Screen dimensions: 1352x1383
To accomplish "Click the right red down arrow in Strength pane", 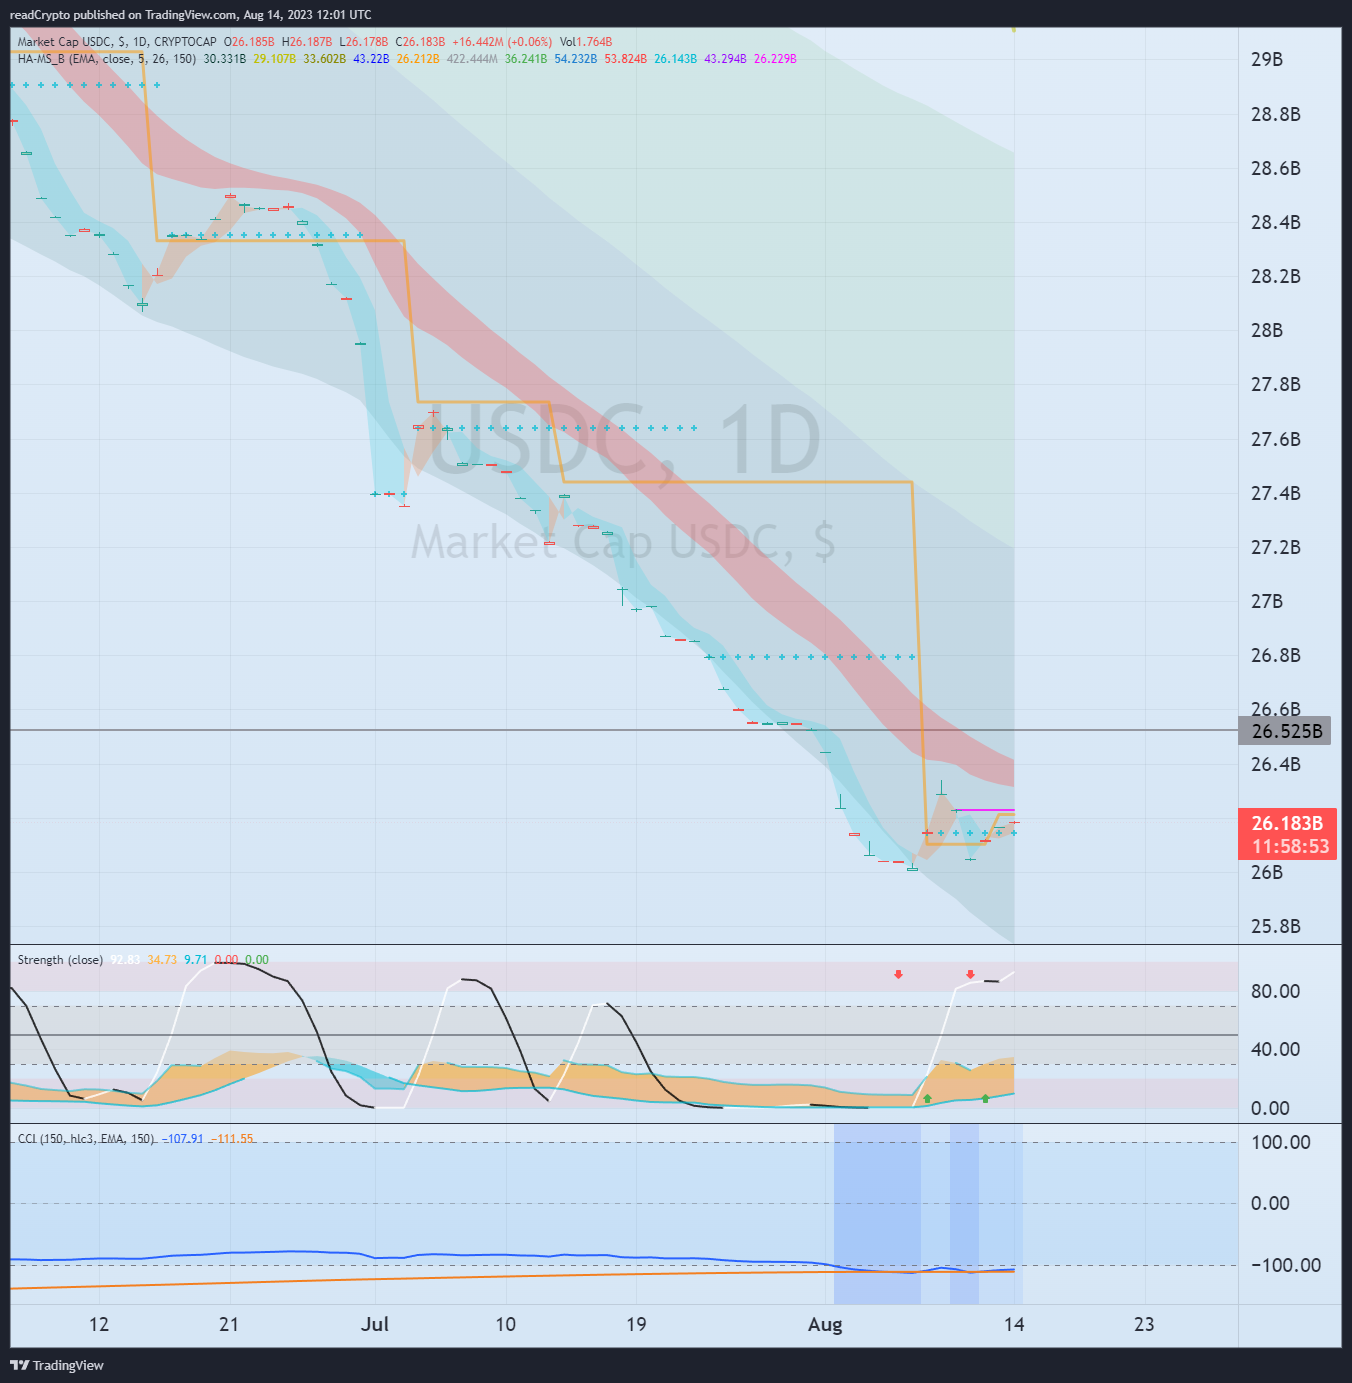I will click(970, 974).
